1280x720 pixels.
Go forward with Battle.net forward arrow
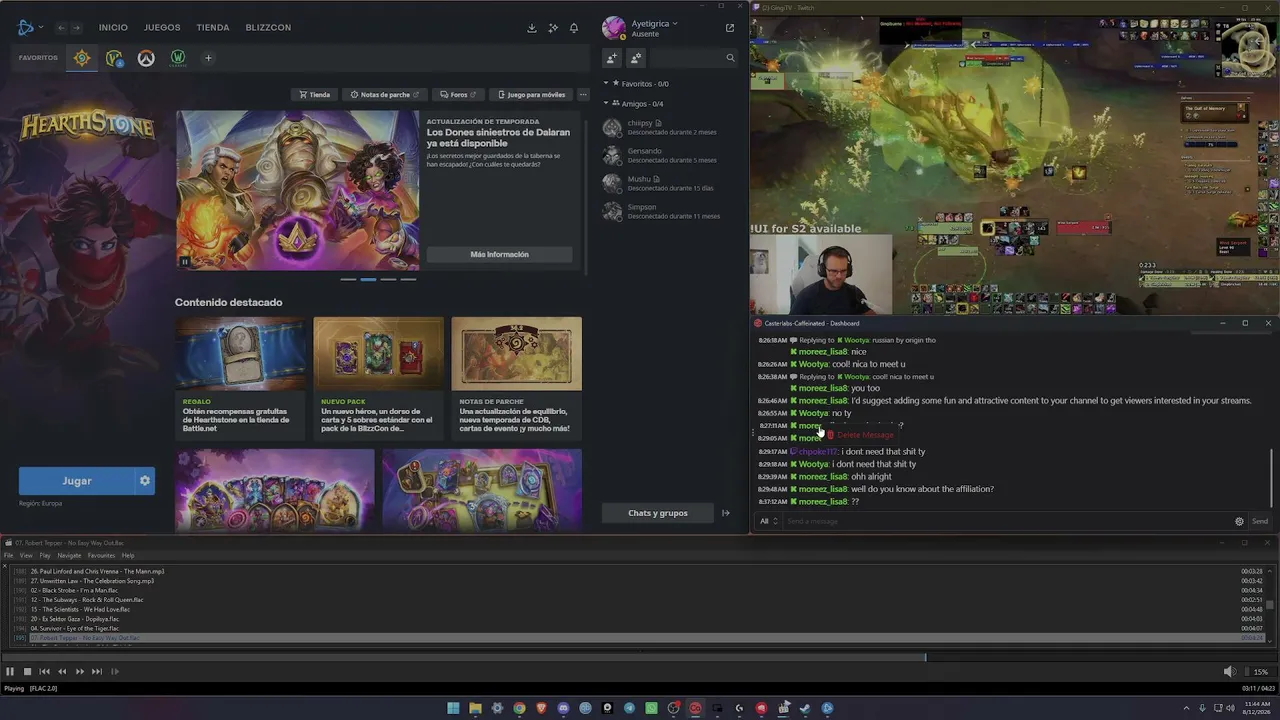tap(76, 28)
